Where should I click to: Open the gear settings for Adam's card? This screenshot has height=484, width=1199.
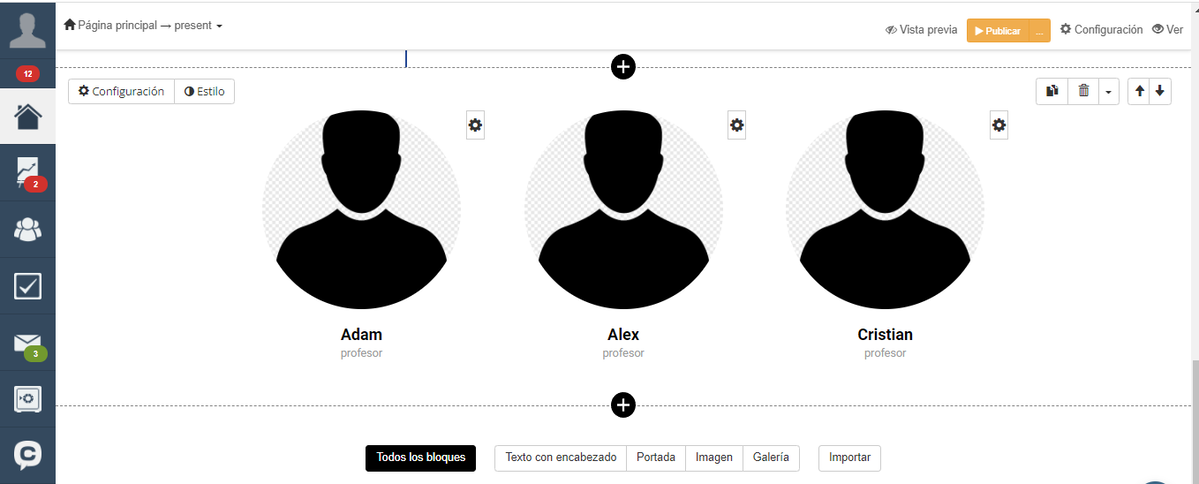coord(476,125)
